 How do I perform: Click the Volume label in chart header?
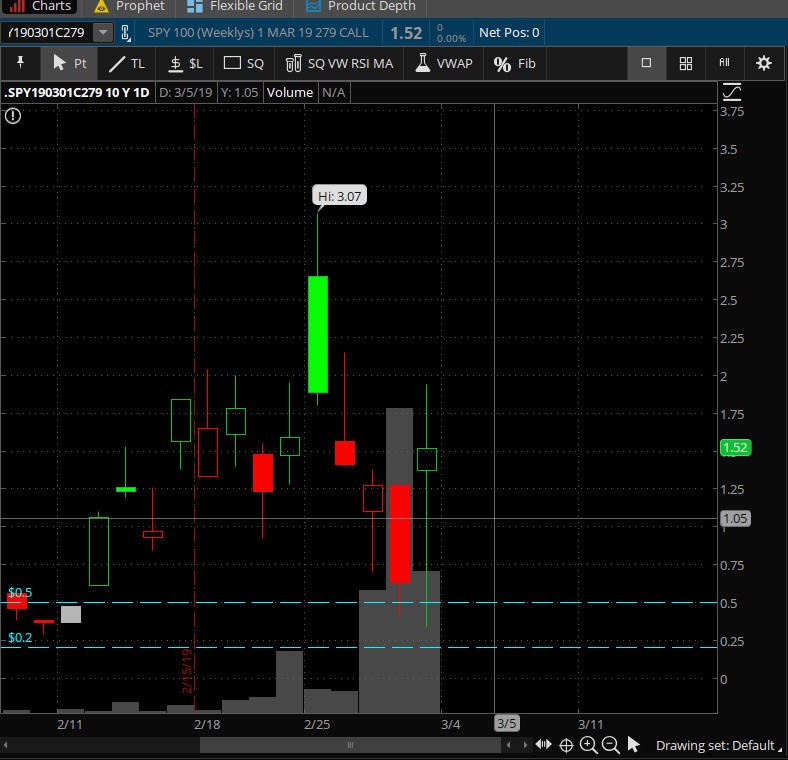pos(289,92)
